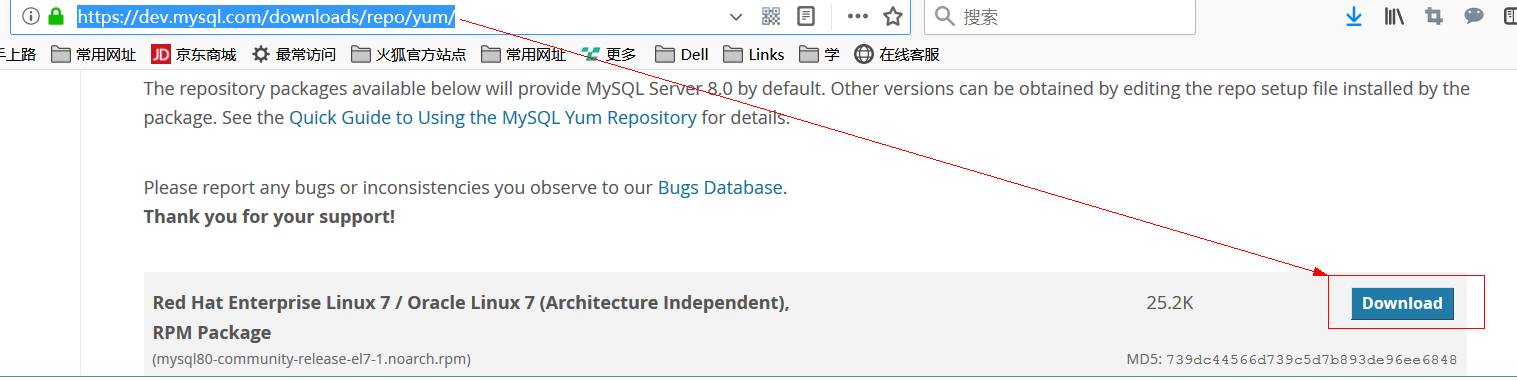The width and height of the screenshot is (1517, 380).
Task: Click Download for Red Hat Enterprise Linux 7
Action: (1403, 303)
